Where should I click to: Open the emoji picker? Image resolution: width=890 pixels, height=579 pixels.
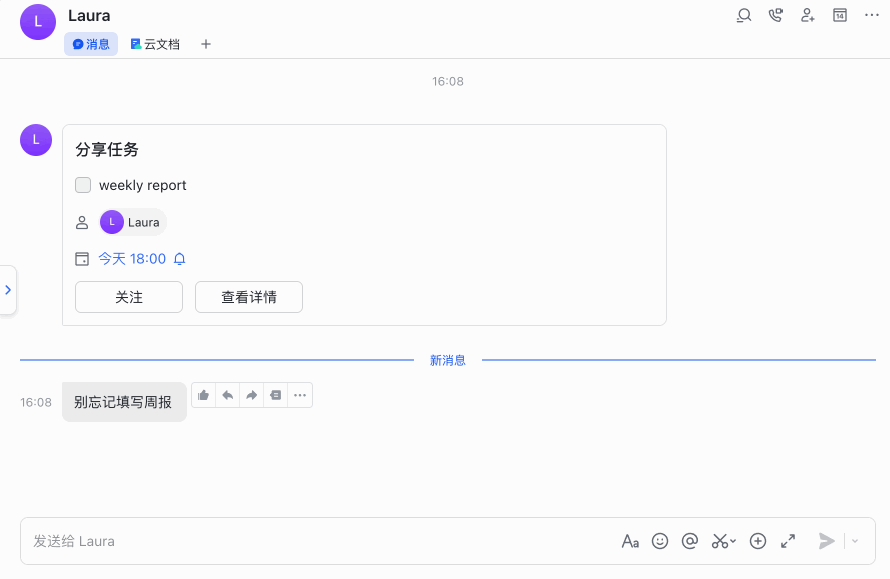click(660, 541)
